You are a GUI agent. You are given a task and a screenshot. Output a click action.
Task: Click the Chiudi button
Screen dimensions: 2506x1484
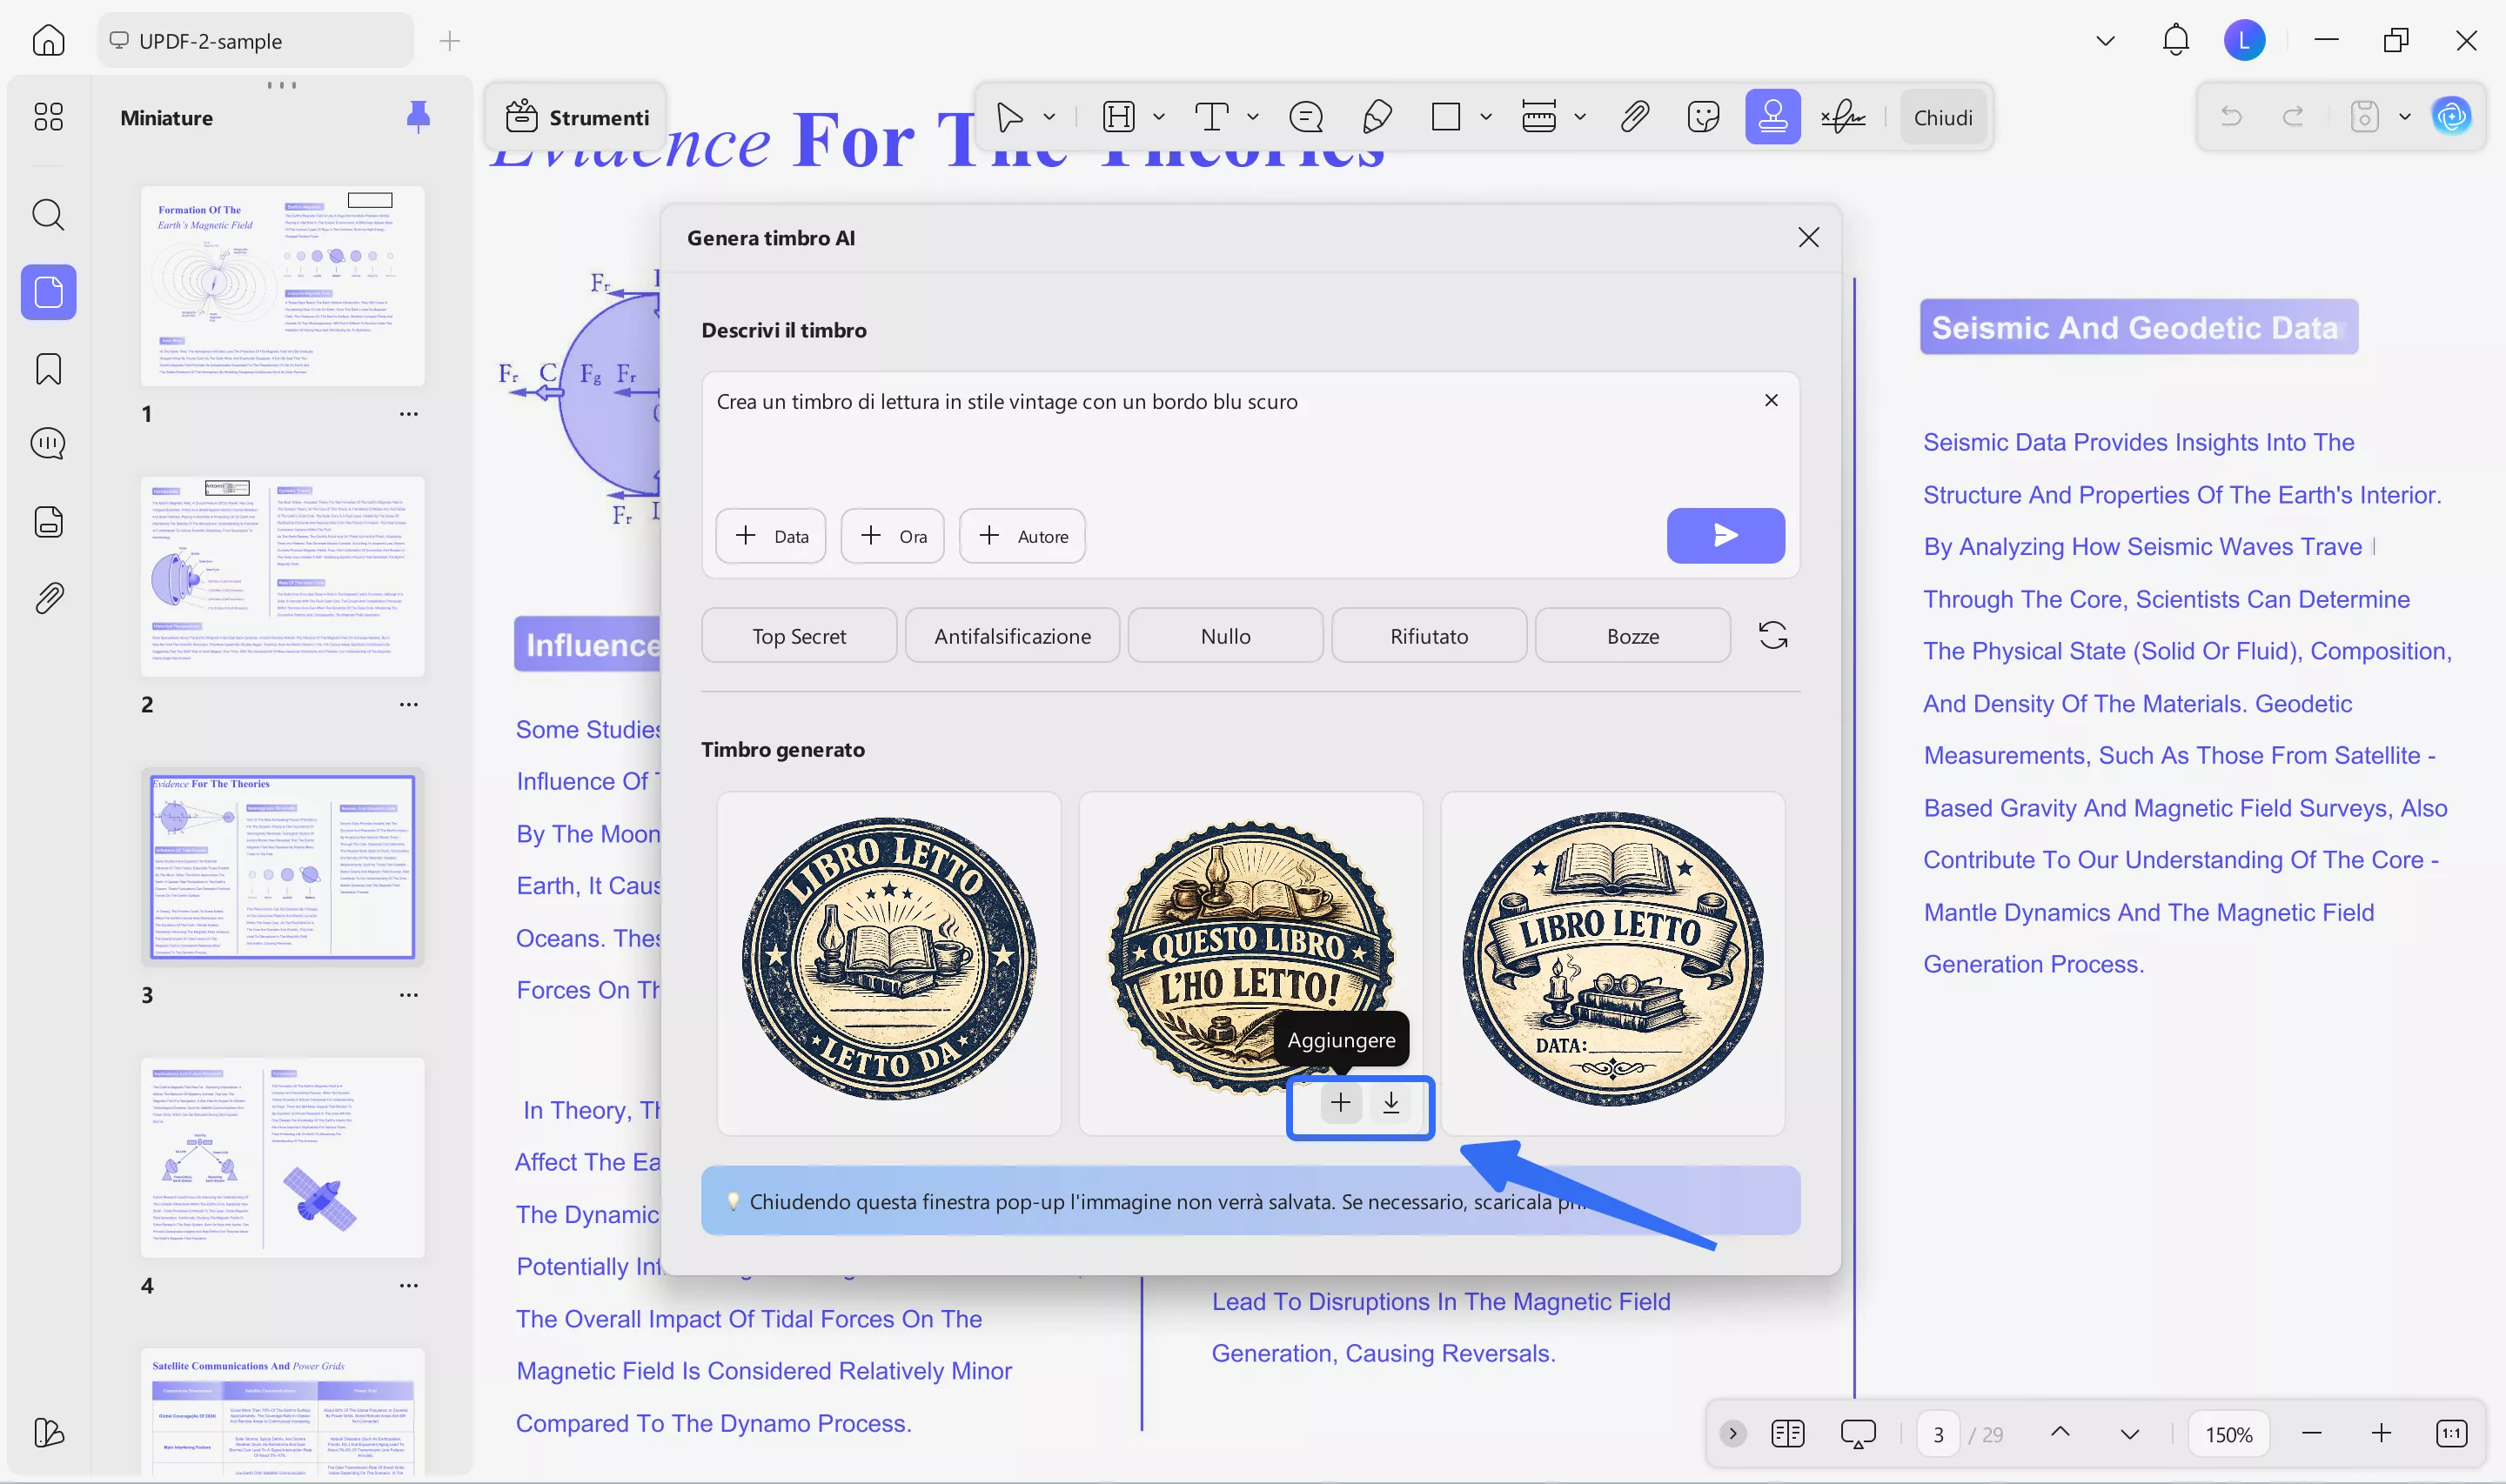1941,116
